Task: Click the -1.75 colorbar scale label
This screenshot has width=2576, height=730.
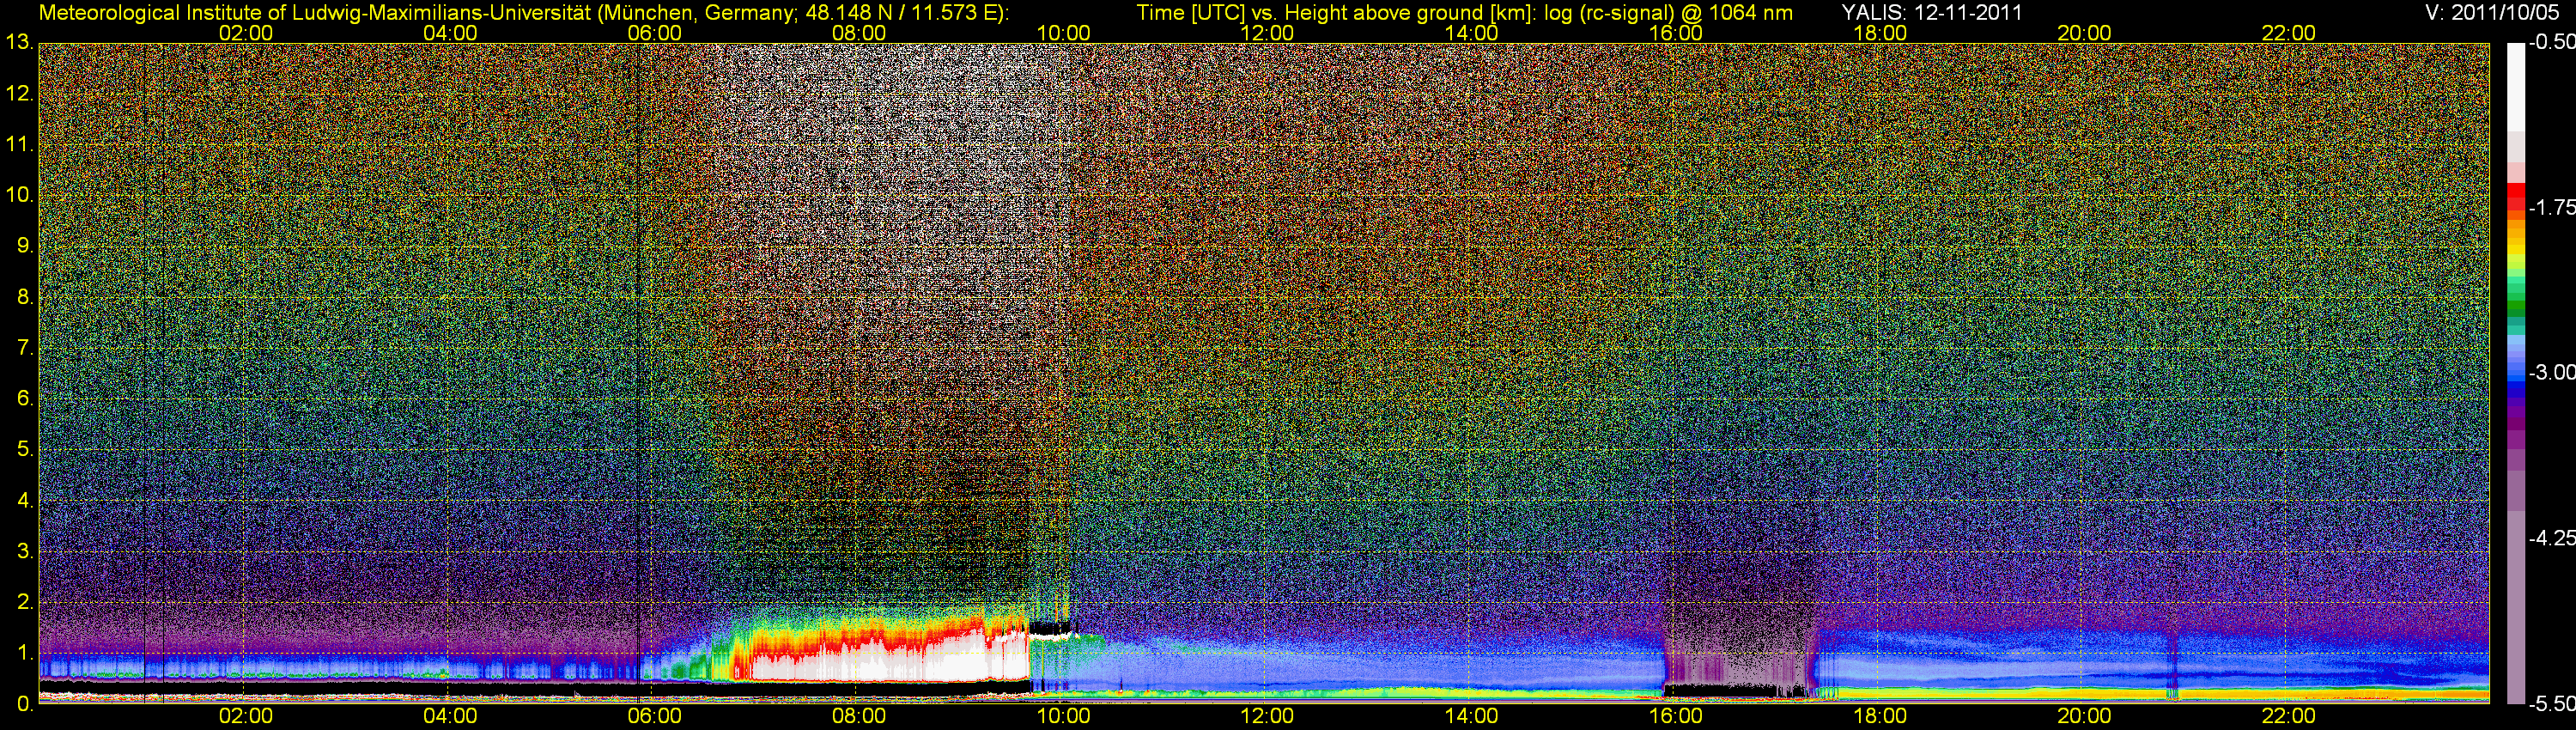Action: pyautogui.click(x=2551, y=208)
